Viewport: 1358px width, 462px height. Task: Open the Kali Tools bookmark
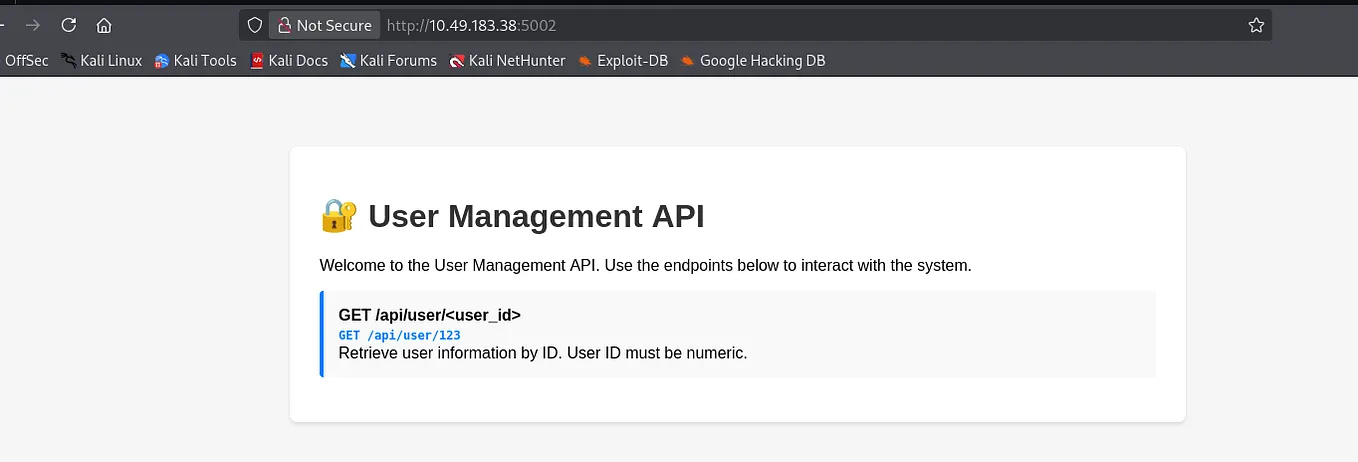click(x=196, y=61)
